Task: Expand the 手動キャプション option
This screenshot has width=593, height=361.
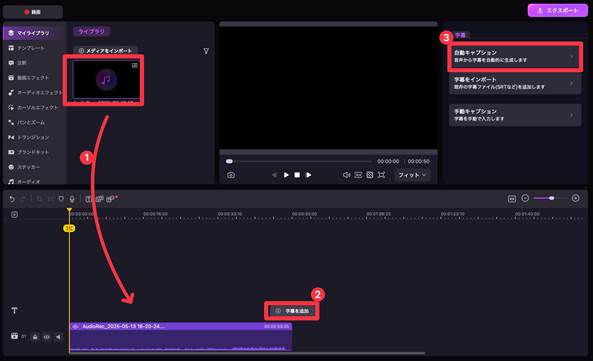Action: (x=515, y=115)
